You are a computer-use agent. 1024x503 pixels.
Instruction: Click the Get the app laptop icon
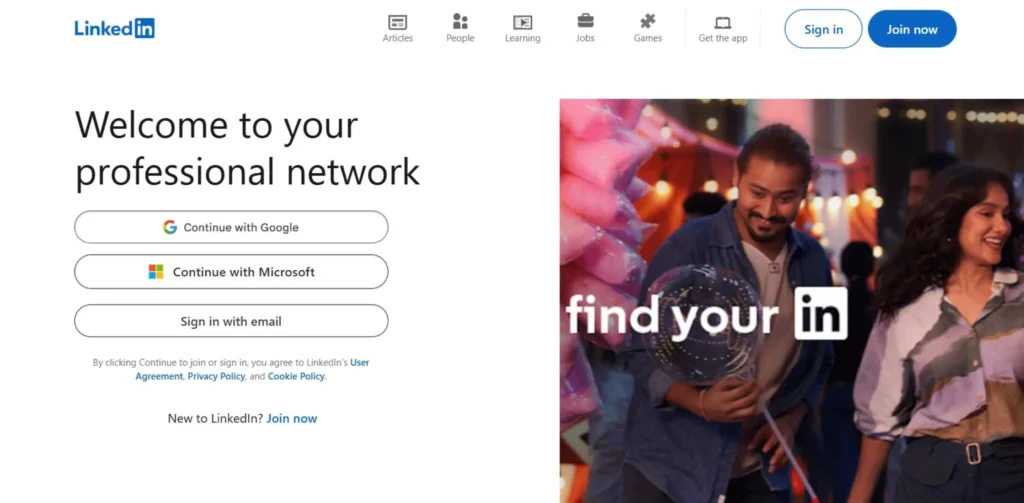click(722, 21)
